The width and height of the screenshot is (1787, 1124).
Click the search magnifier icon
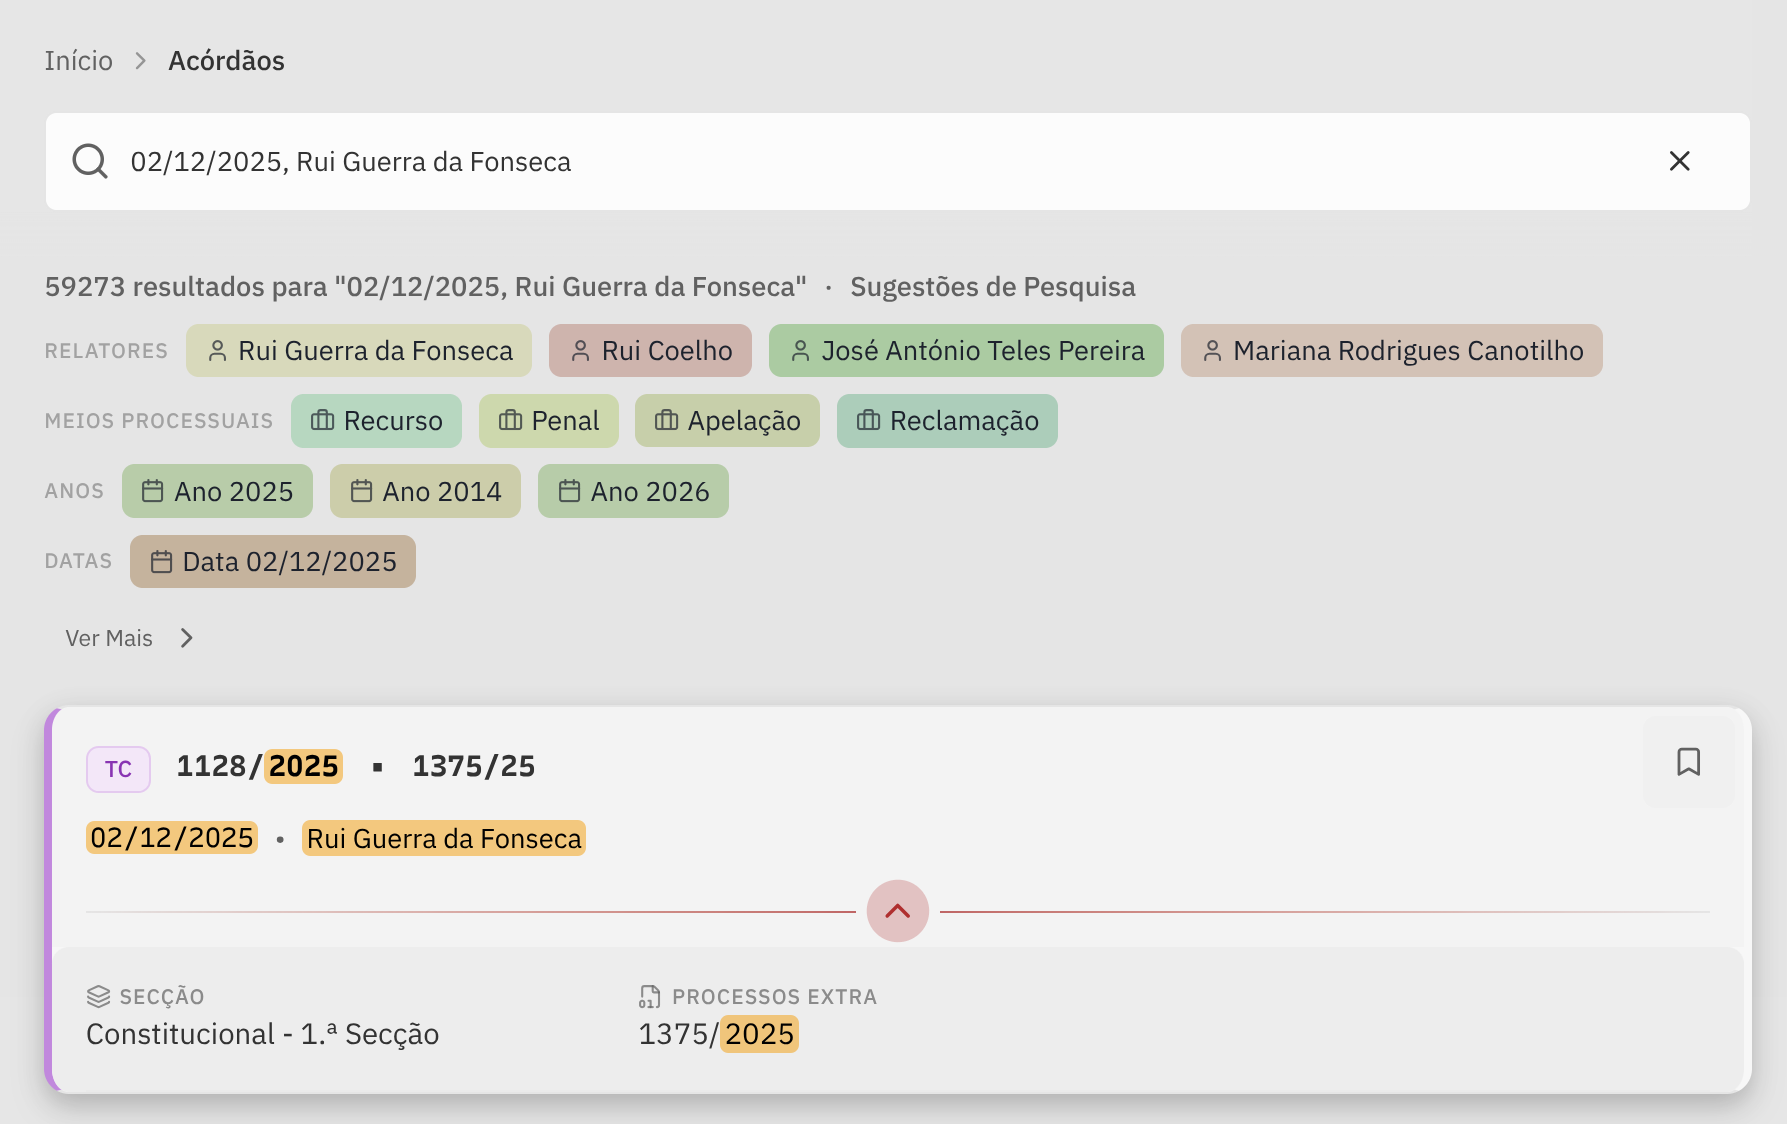pos(90,161)
